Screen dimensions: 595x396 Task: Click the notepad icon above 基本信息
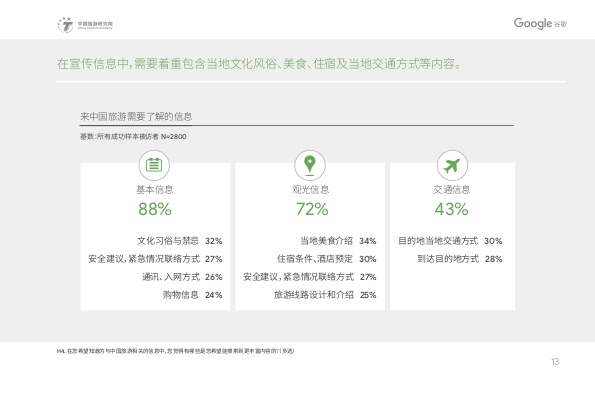point(154,165)
